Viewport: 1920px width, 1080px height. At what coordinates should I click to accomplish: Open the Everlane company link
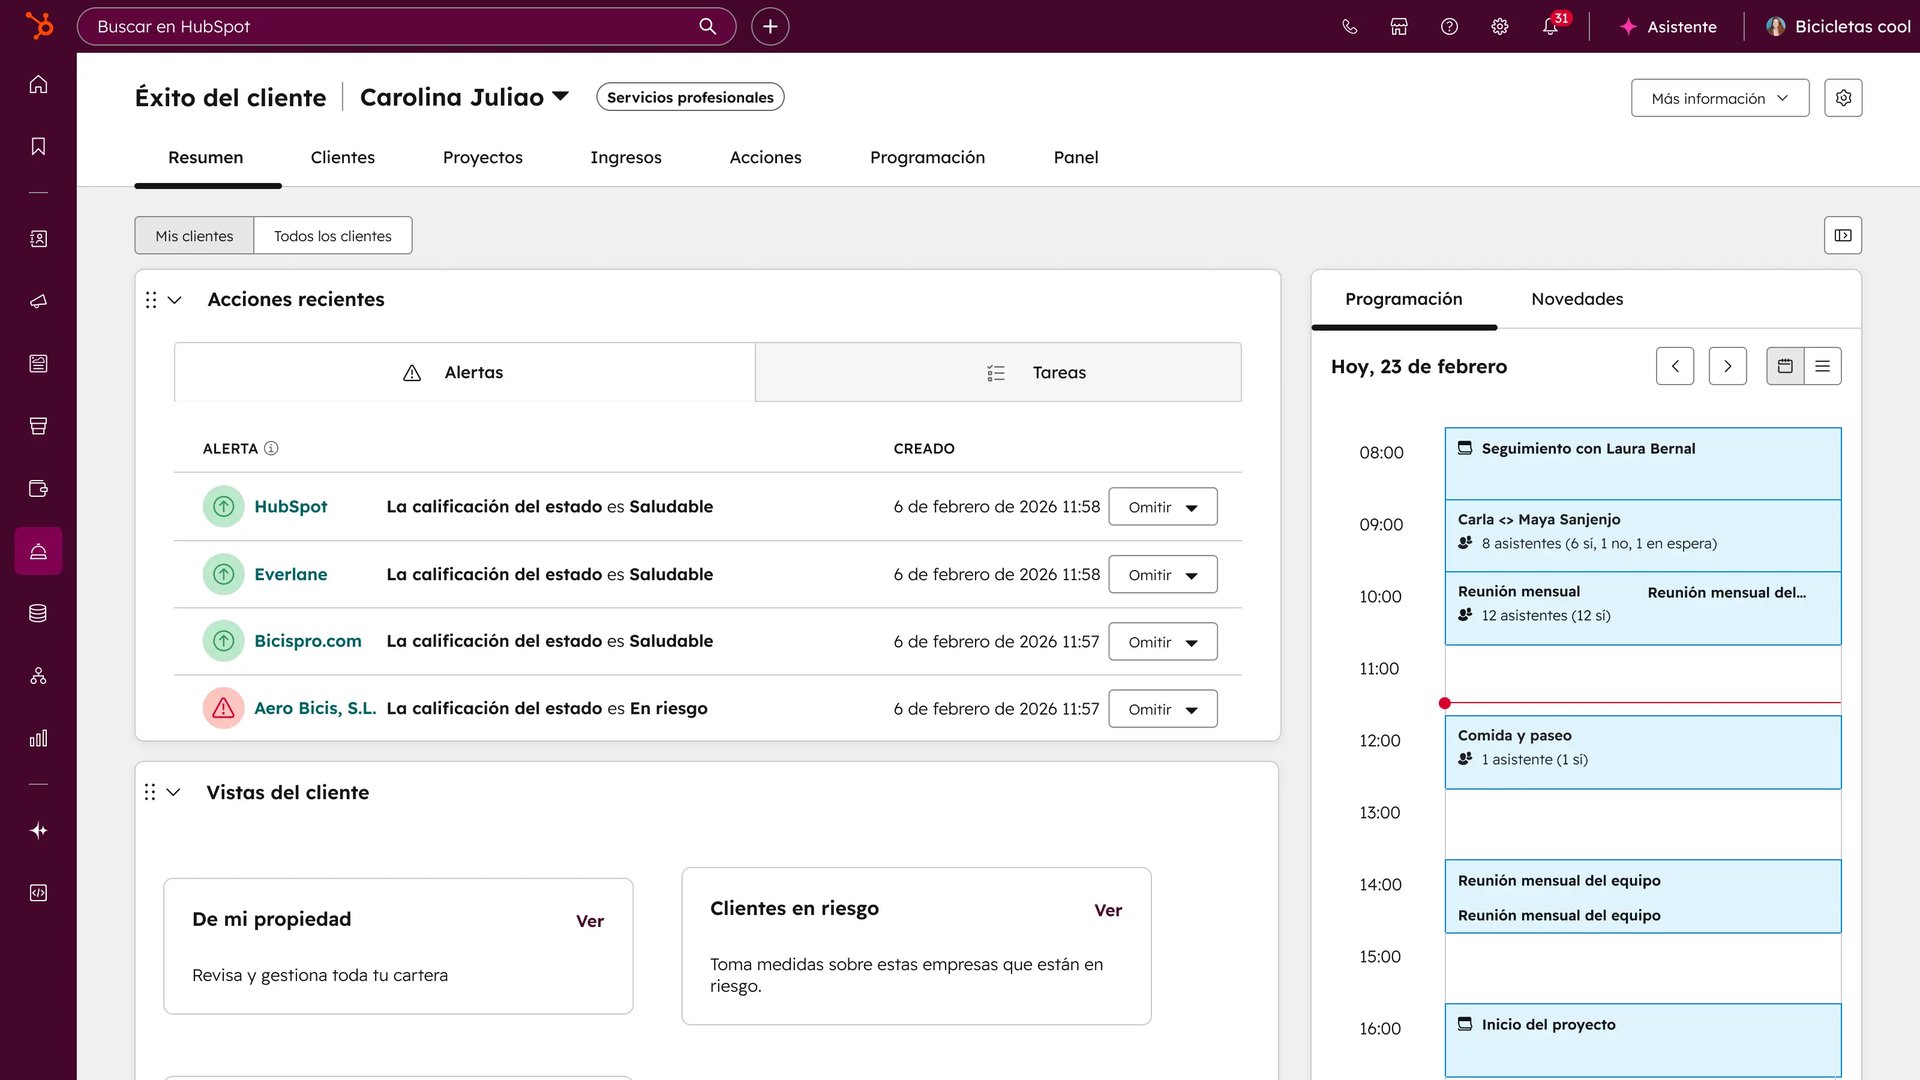290,574
